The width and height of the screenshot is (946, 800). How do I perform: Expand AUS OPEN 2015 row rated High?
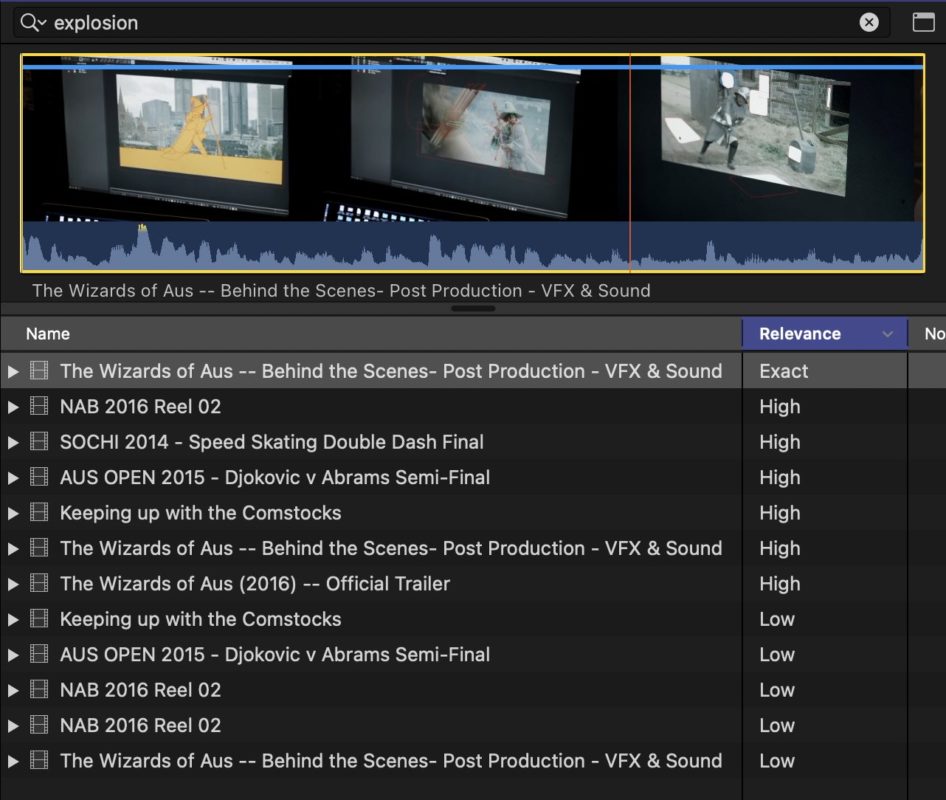[13, 478]
